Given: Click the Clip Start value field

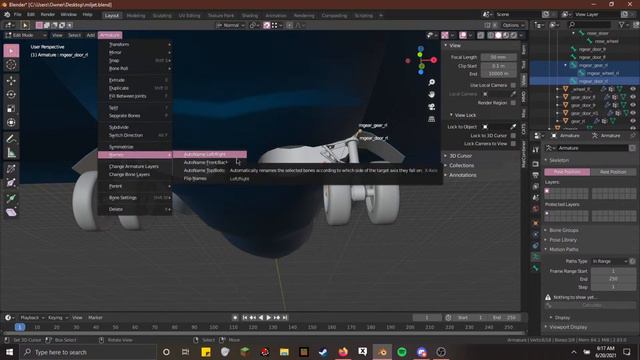Looking at the screenshot, I should (498, 66).
